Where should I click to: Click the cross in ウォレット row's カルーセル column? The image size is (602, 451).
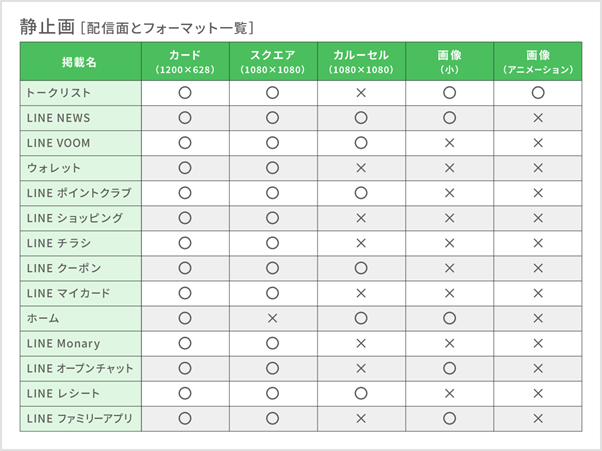(x=361, y=167)
